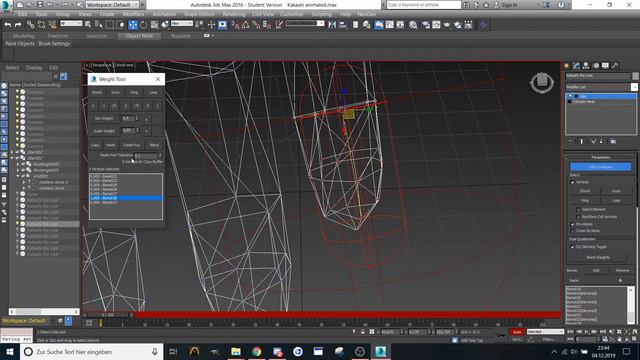The width and height of the screenshot is (640, 360).
Task: Click Blend Weights button in Parameters
Action: tap(598, 258)
